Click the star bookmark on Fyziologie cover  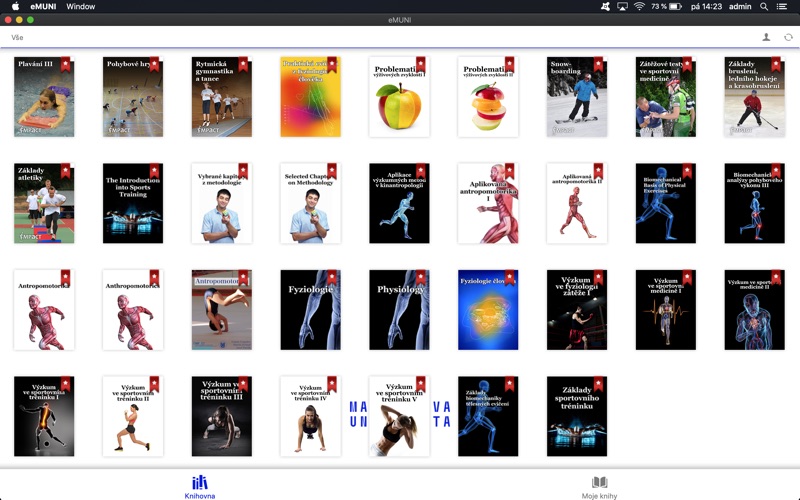click(x=332, y=278)
